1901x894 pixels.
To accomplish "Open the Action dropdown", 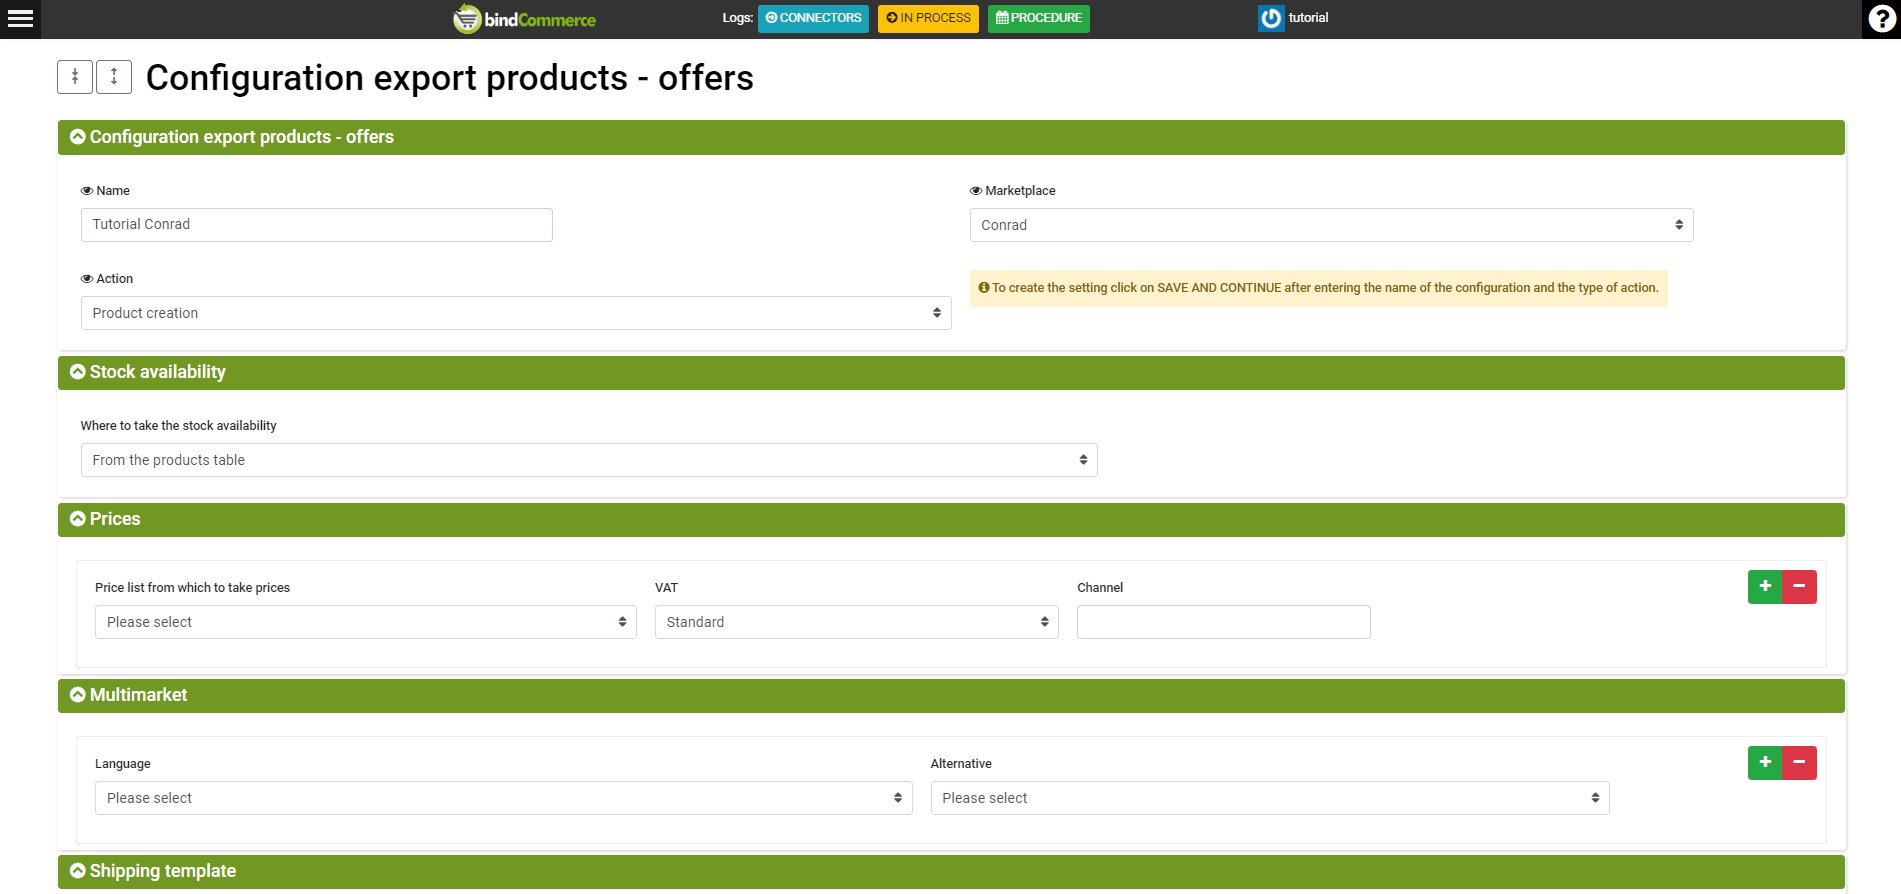I will [515, 313].
